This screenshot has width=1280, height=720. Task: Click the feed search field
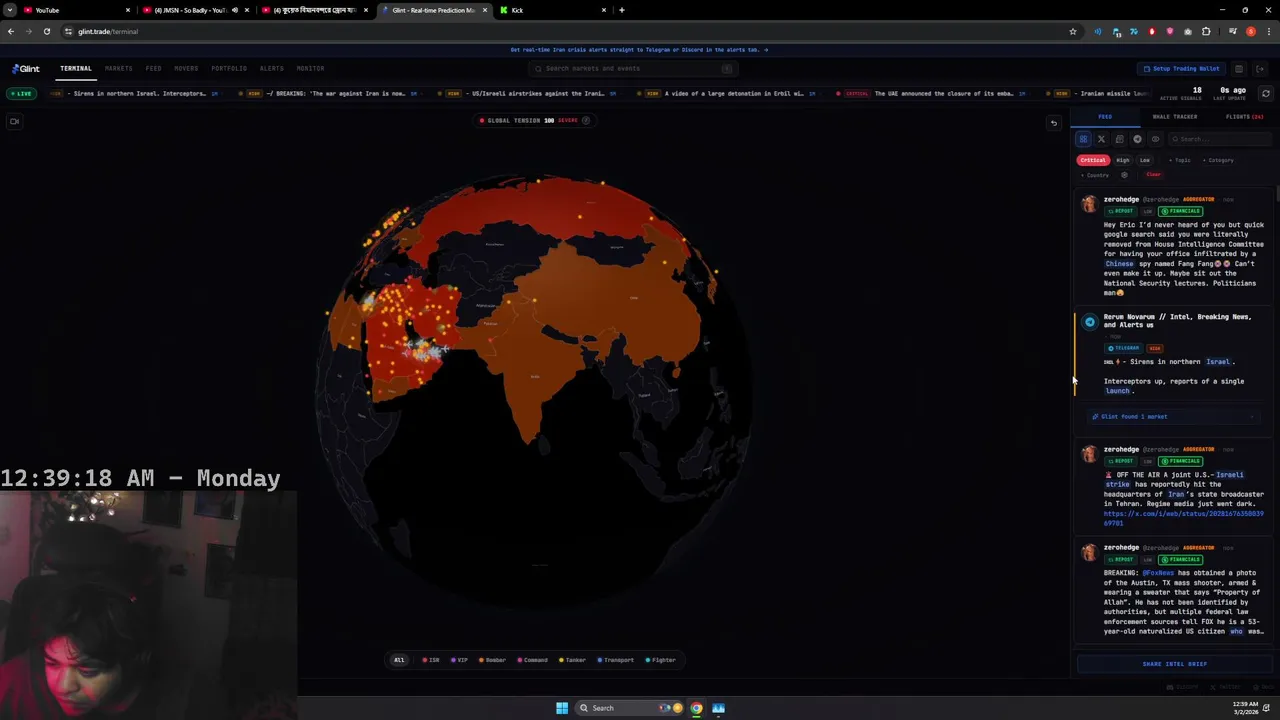pyautogui.click(x=1218, y=139)
